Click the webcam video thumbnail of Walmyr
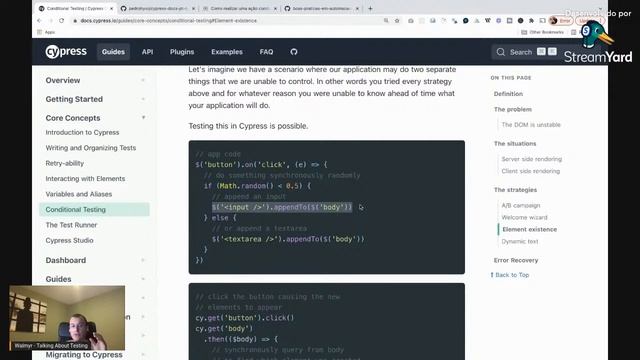Viewport: 640px width, 360px height. 67,318
